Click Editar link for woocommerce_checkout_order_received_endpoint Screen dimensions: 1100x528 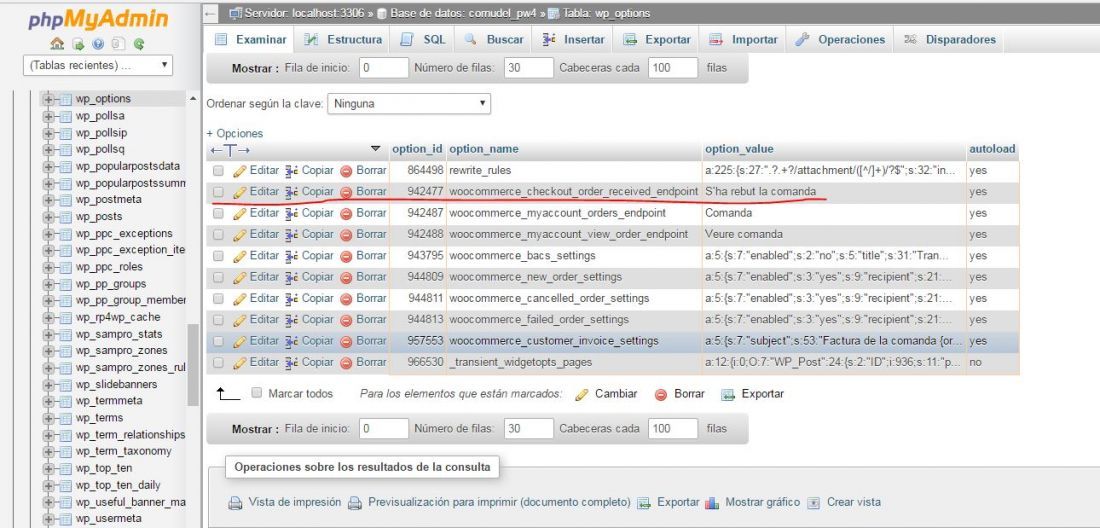(x=264, y=191)
